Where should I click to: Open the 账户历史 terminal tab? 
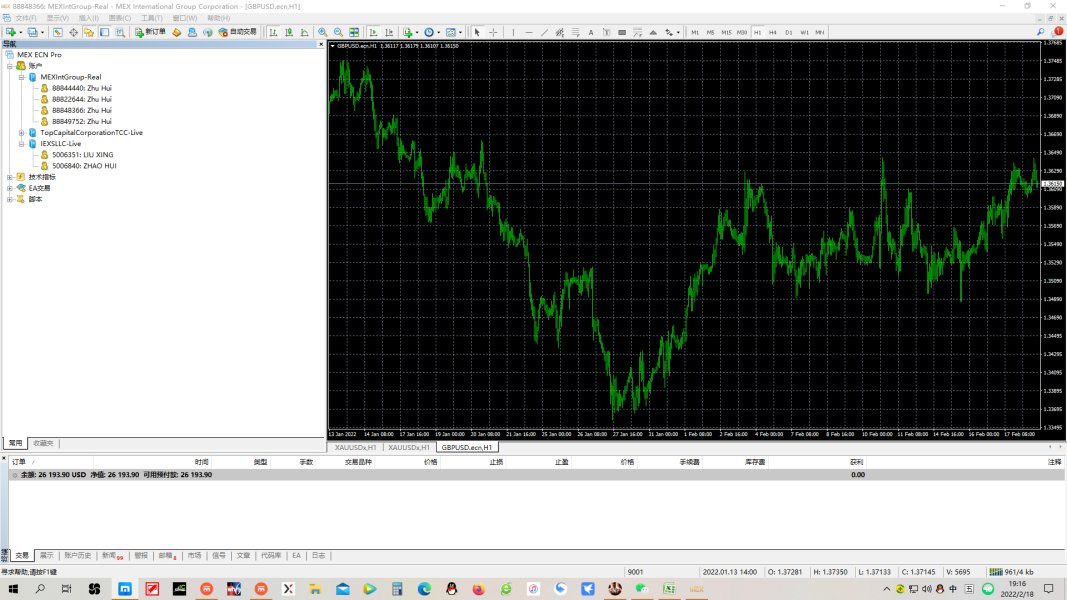coord(78,555)
